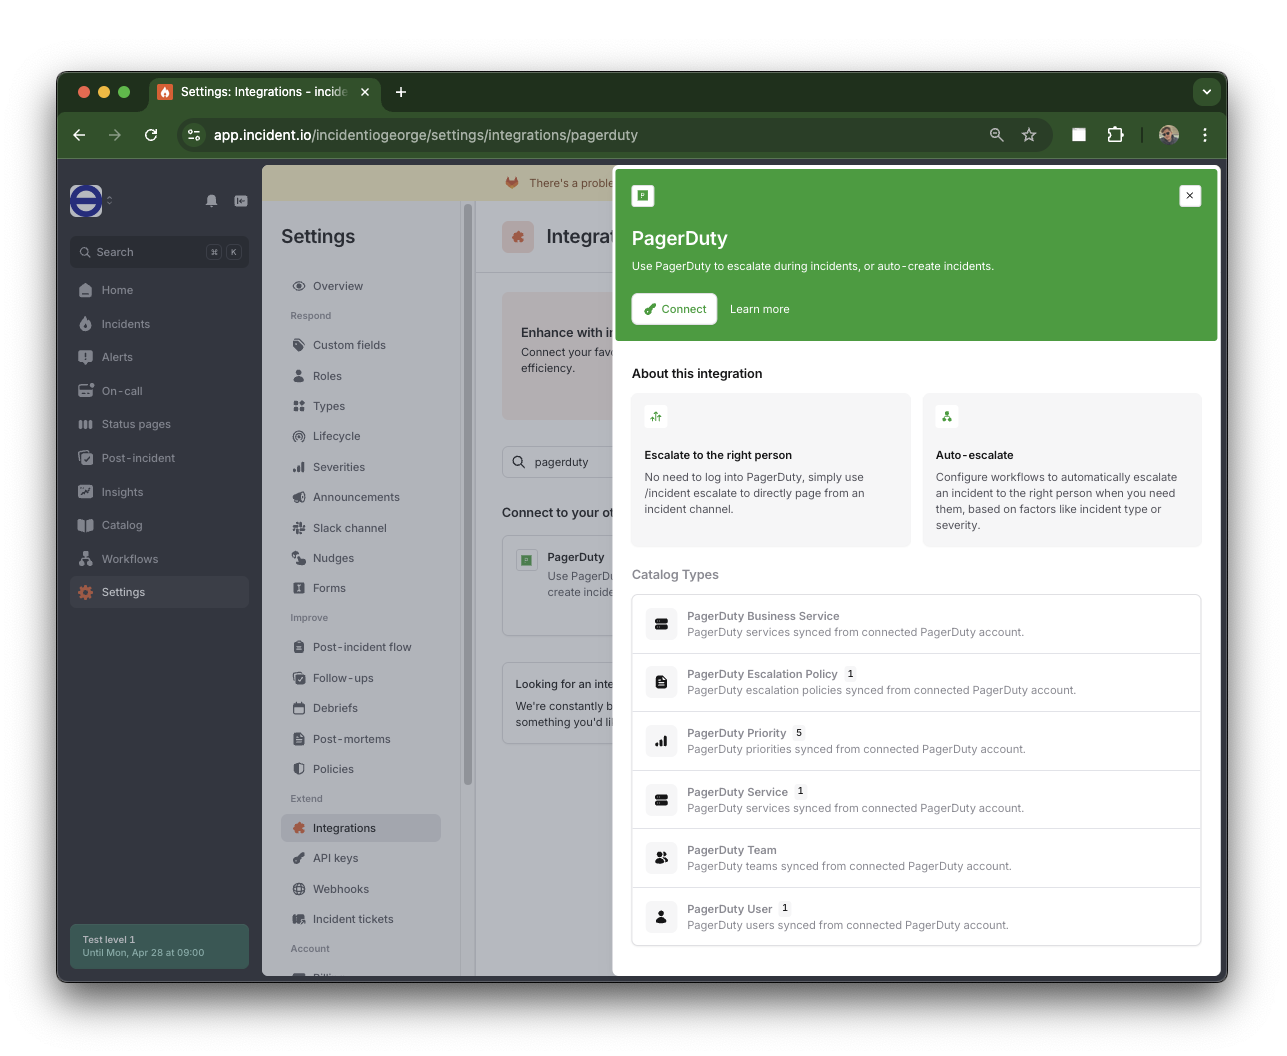Bookmark this page with the star icon

point(1029,135)
